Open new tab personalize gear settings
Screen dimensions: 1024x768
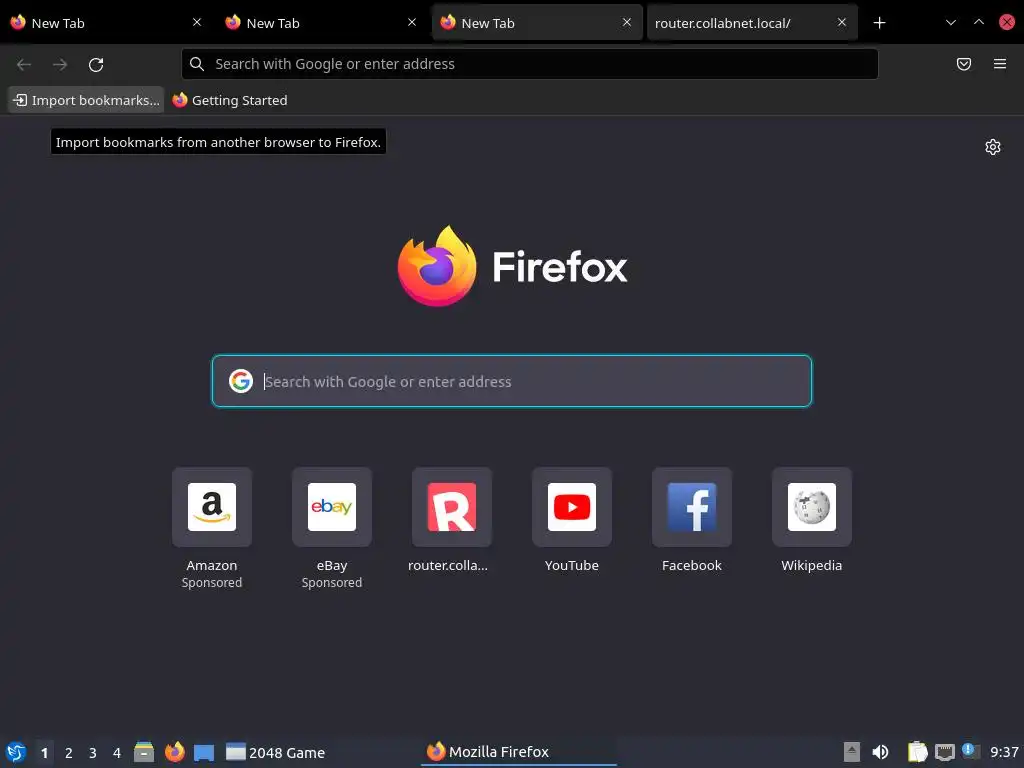tap(993, 147)
